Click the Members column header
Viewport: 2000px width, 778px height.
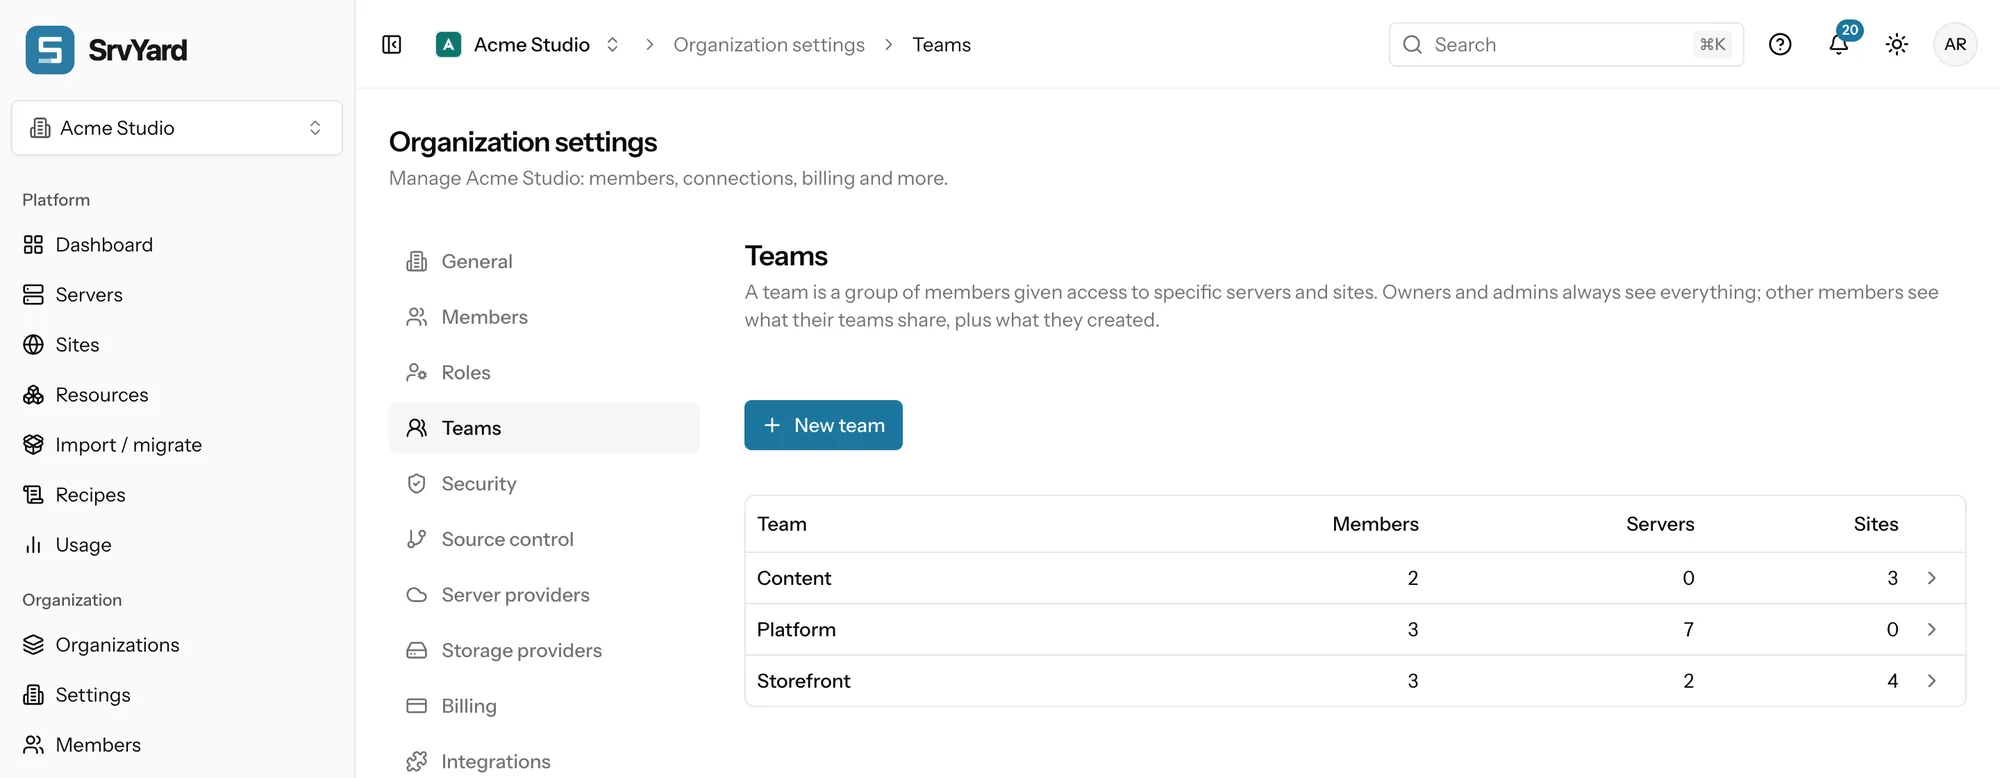pos(1375,524)
